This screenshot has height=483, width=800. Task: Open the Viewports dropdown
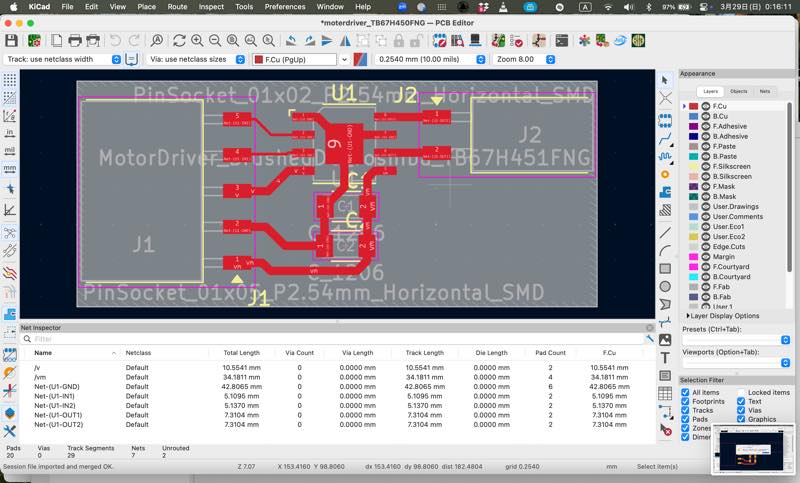click(x=736, y=363)
